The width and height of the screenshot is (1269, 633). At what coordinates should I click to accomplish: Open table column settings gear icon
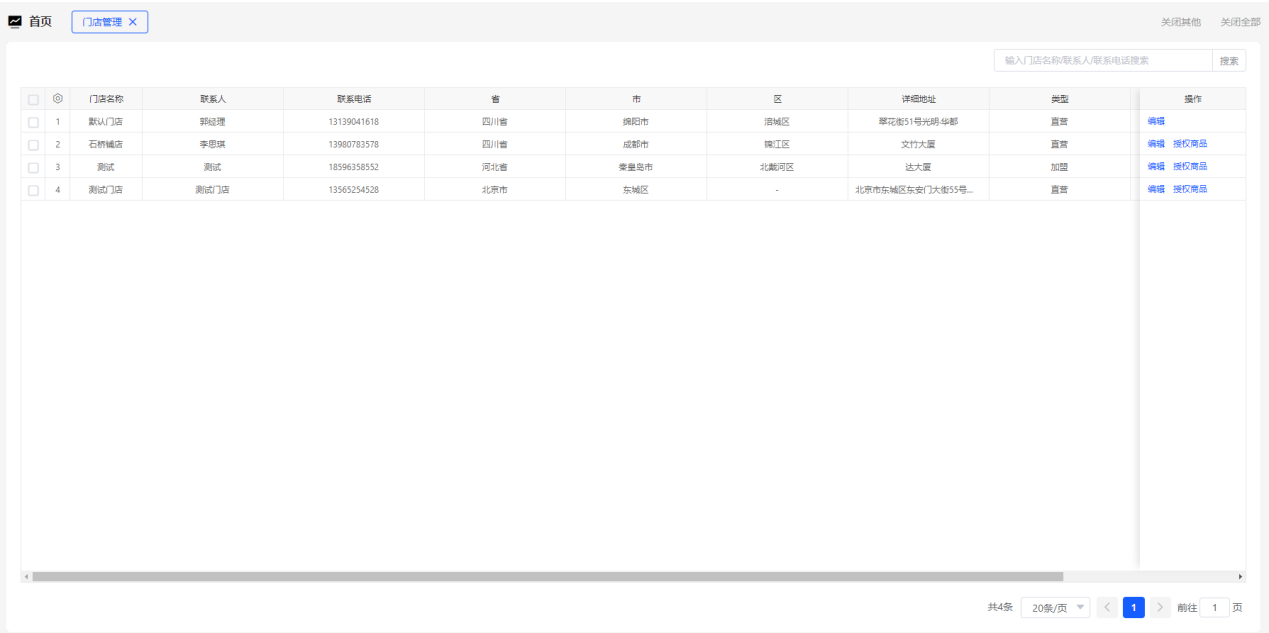point(58,99)
